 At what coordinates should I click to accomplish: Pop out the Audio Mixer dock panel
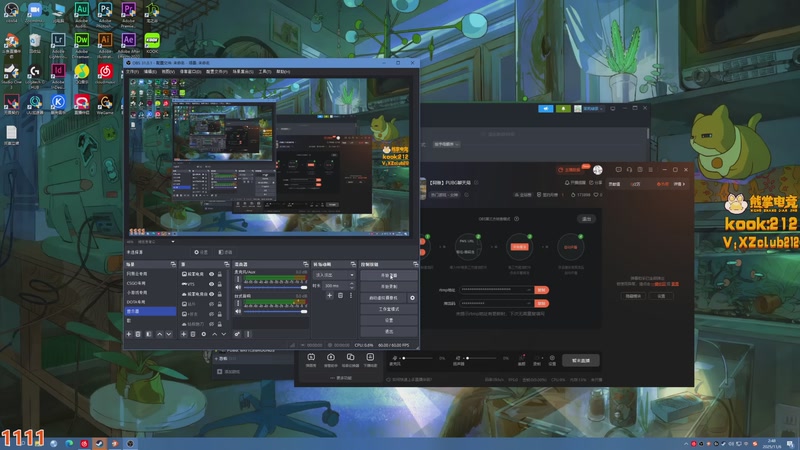(306, 264)
